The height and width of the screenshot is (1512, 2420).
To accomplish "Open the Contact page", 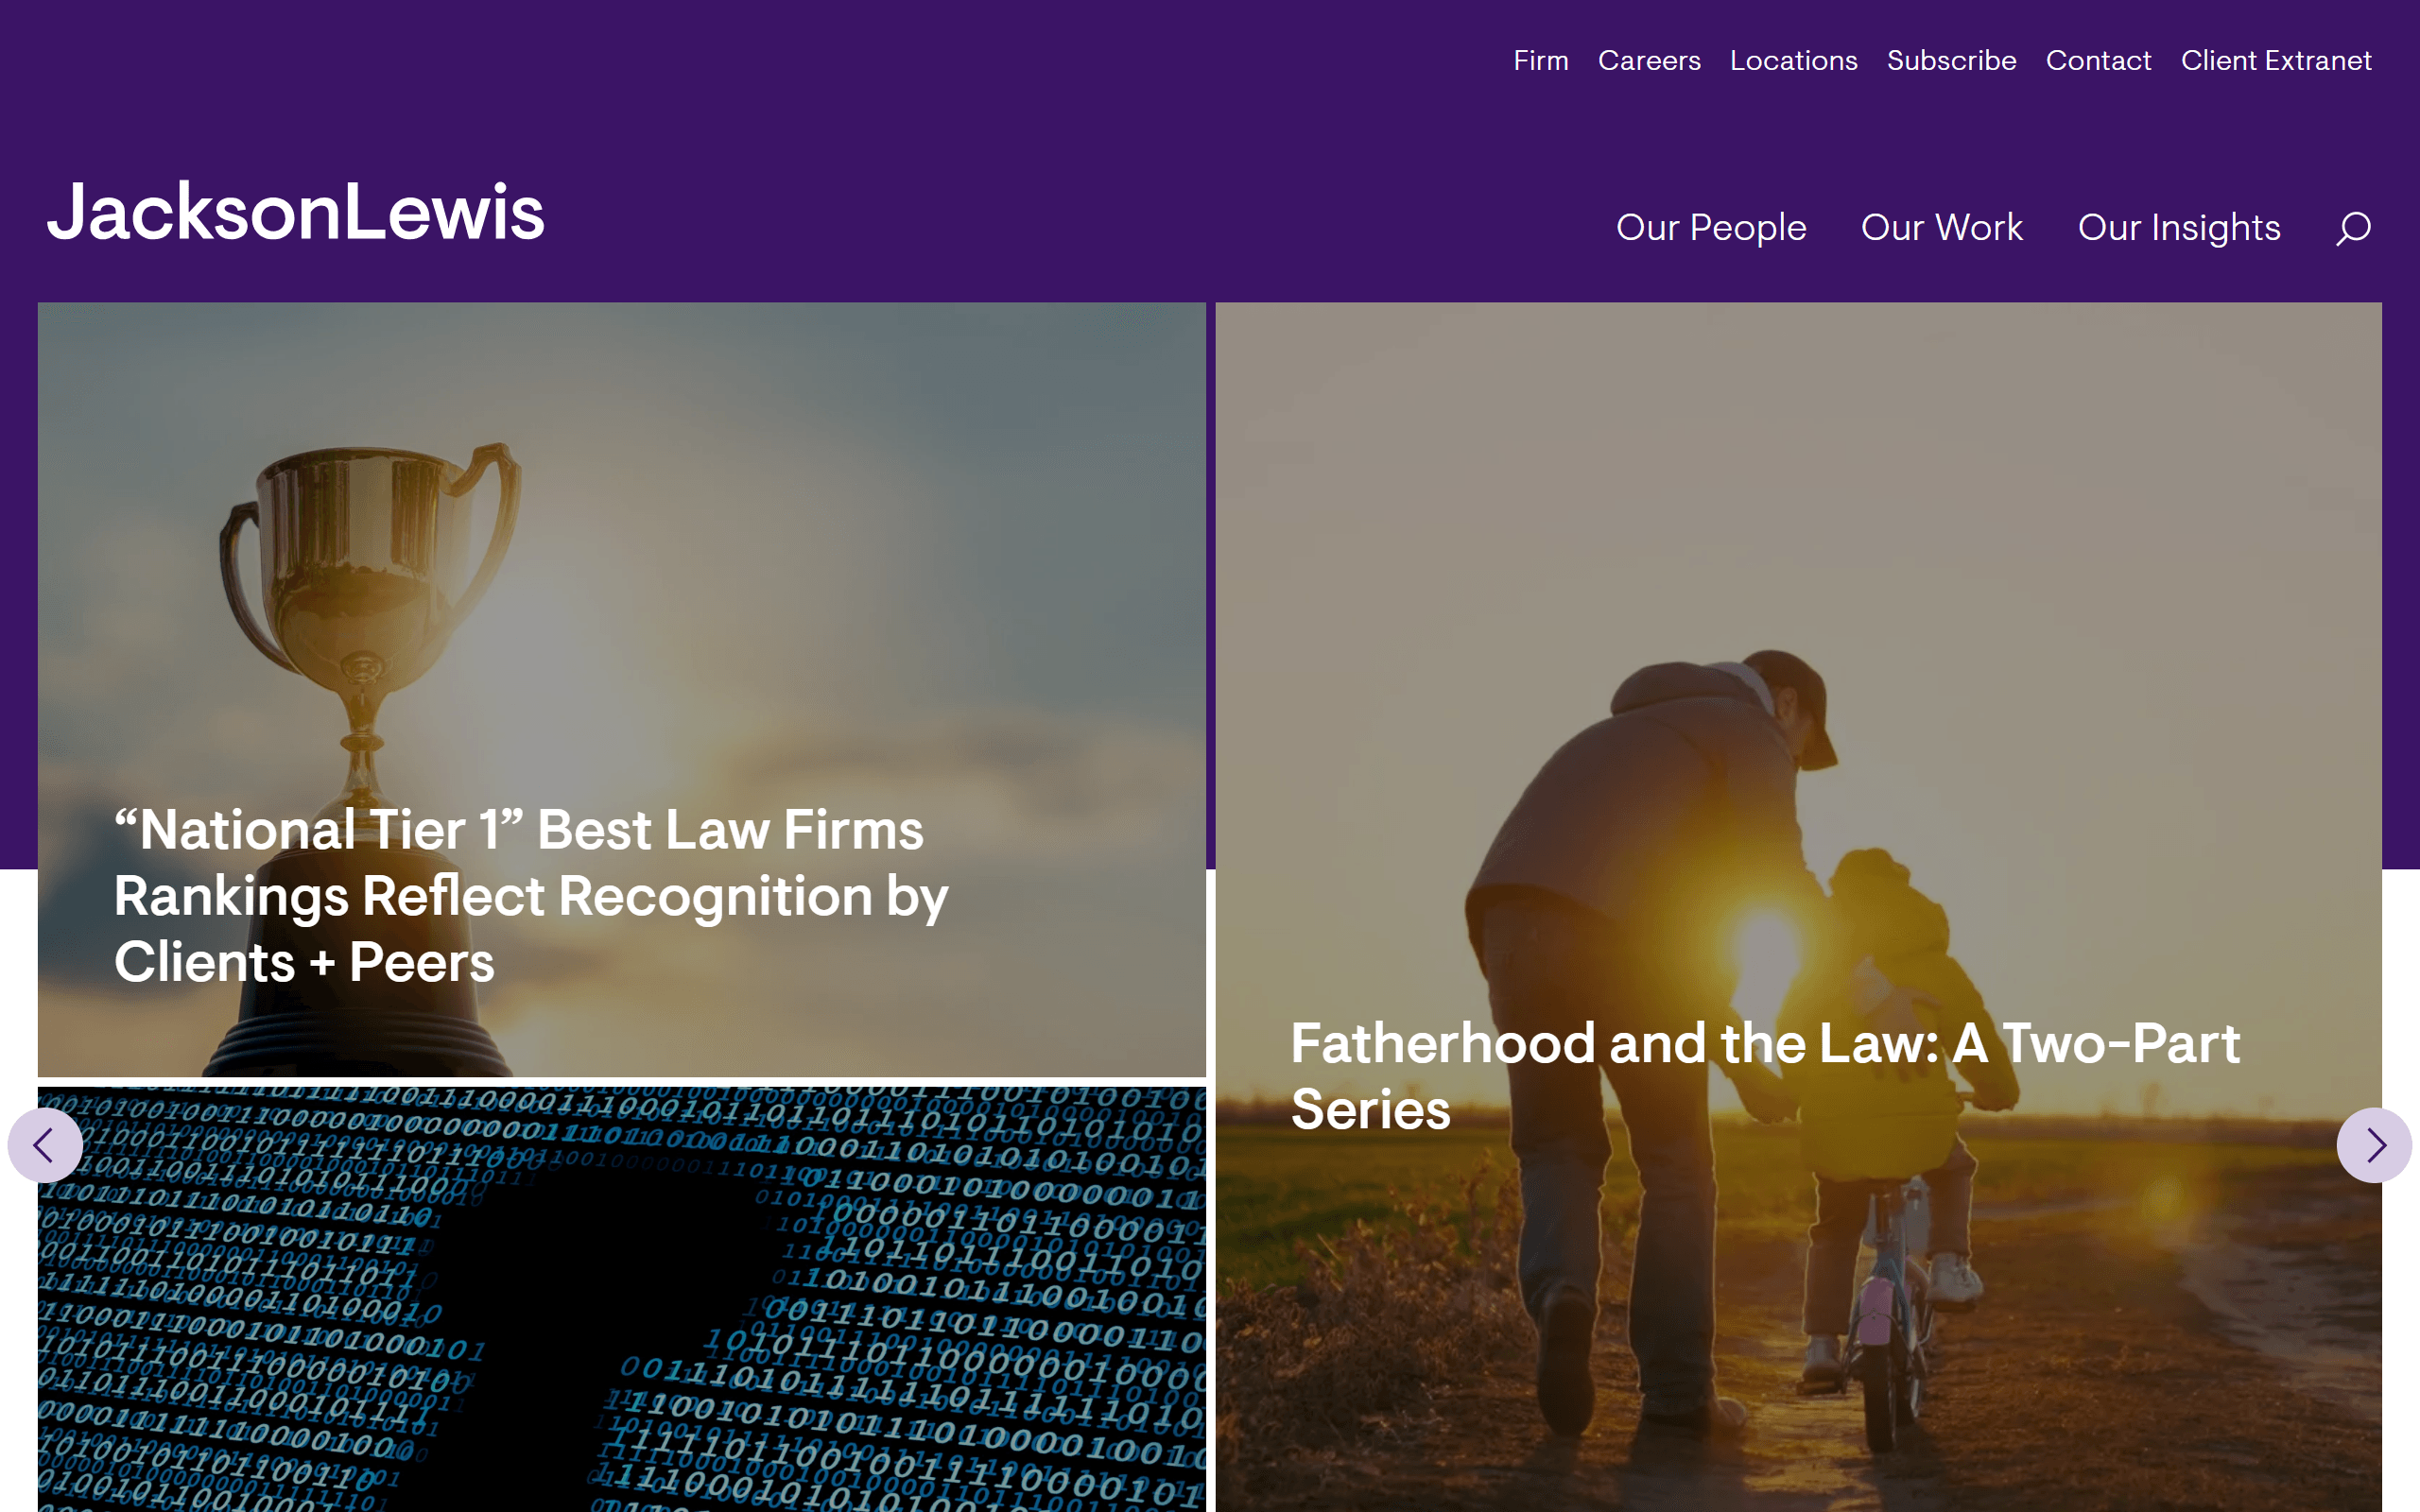I will (2098, 61).
